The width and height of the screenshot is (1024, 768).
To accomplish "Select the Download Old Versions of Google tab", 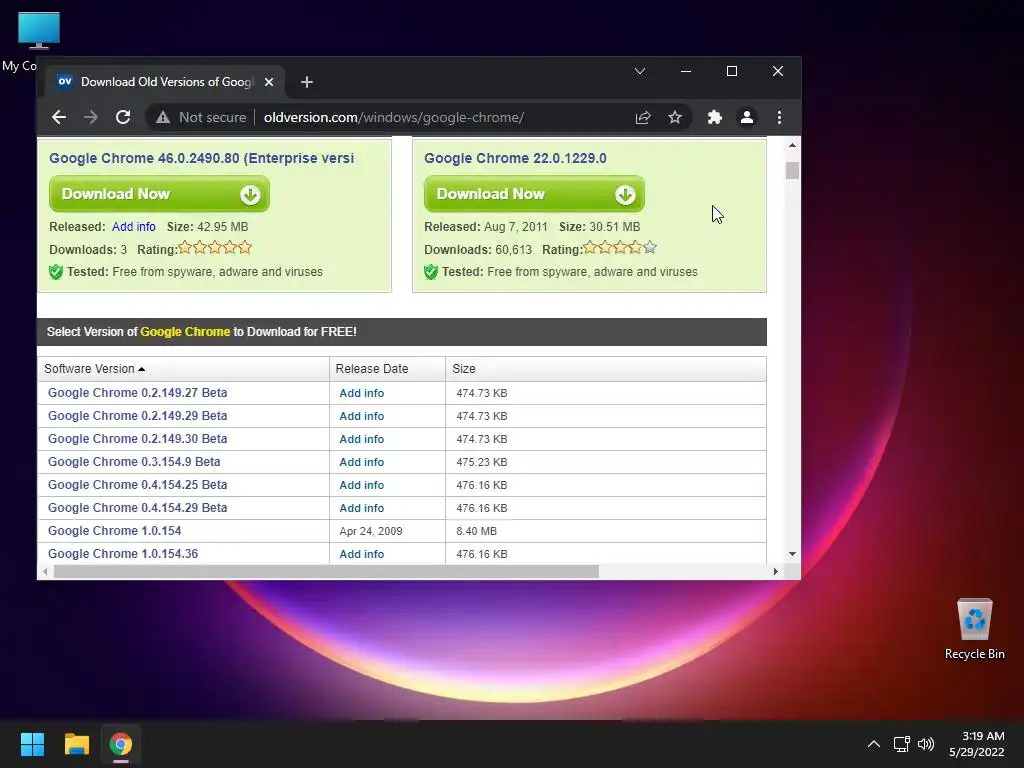I will pyautogui.click(x=166, y=82).
